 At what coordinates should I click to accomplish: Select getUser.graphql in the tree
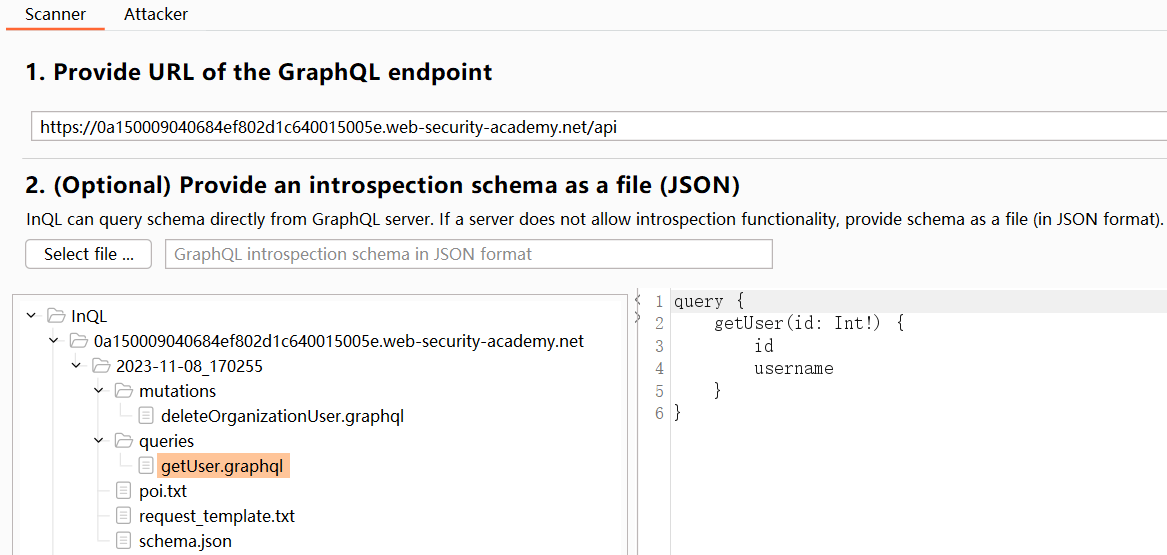(222, 466)
